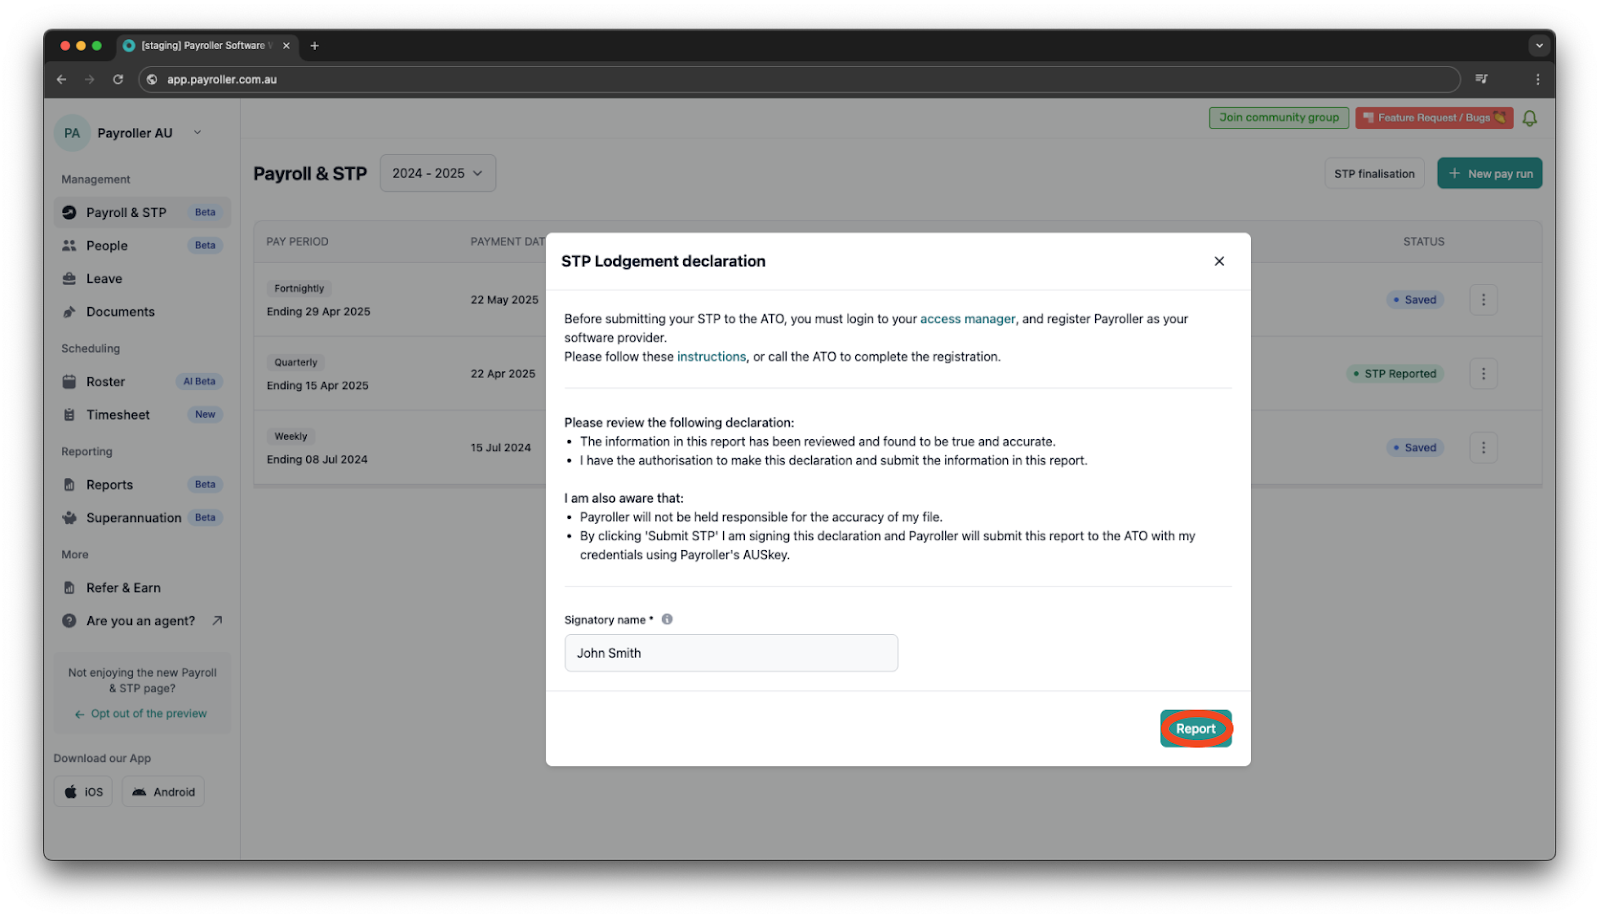Image resolution: width=1600 pixels, height=918 pixels.
Task: Open the browser three-dot menu
Action: [x=1537, y=79]
